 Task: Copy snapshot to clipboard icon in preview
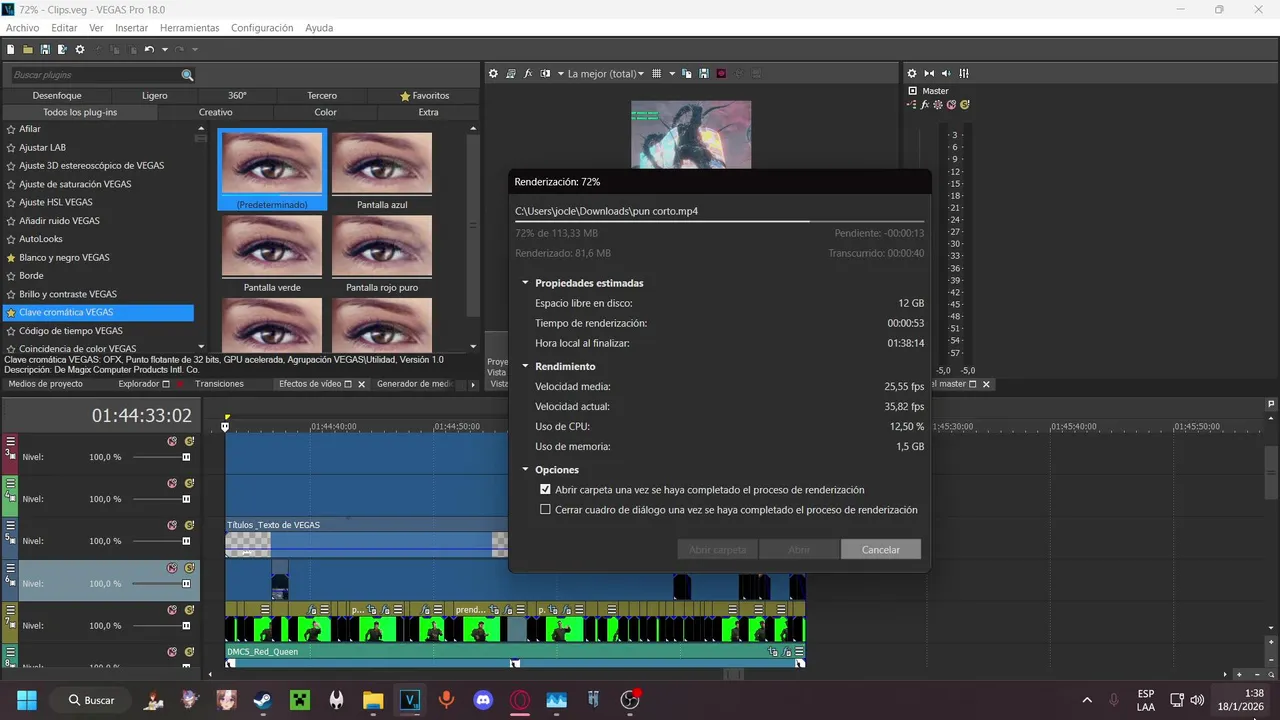[x=689, y=73]
